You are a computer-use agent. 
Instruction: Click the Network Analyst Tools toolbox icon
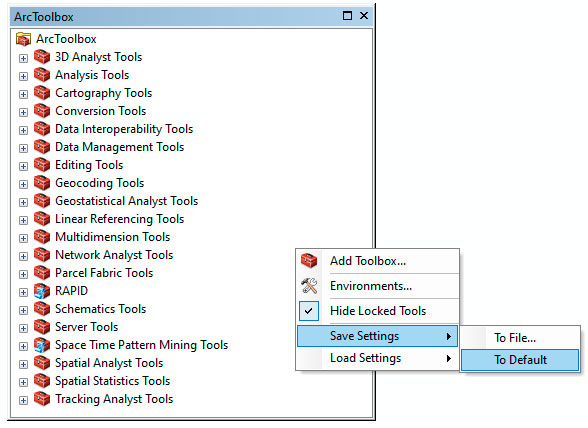click(x=42, y=255)
